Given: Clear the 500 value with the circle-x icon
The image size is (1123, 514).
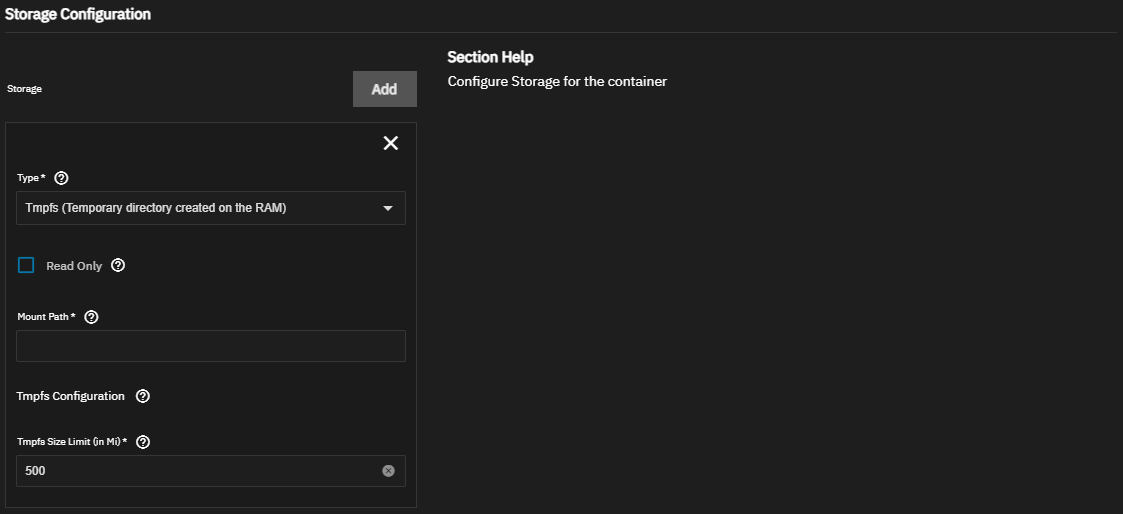Looking at the screenshot, I should pos(388,471).
